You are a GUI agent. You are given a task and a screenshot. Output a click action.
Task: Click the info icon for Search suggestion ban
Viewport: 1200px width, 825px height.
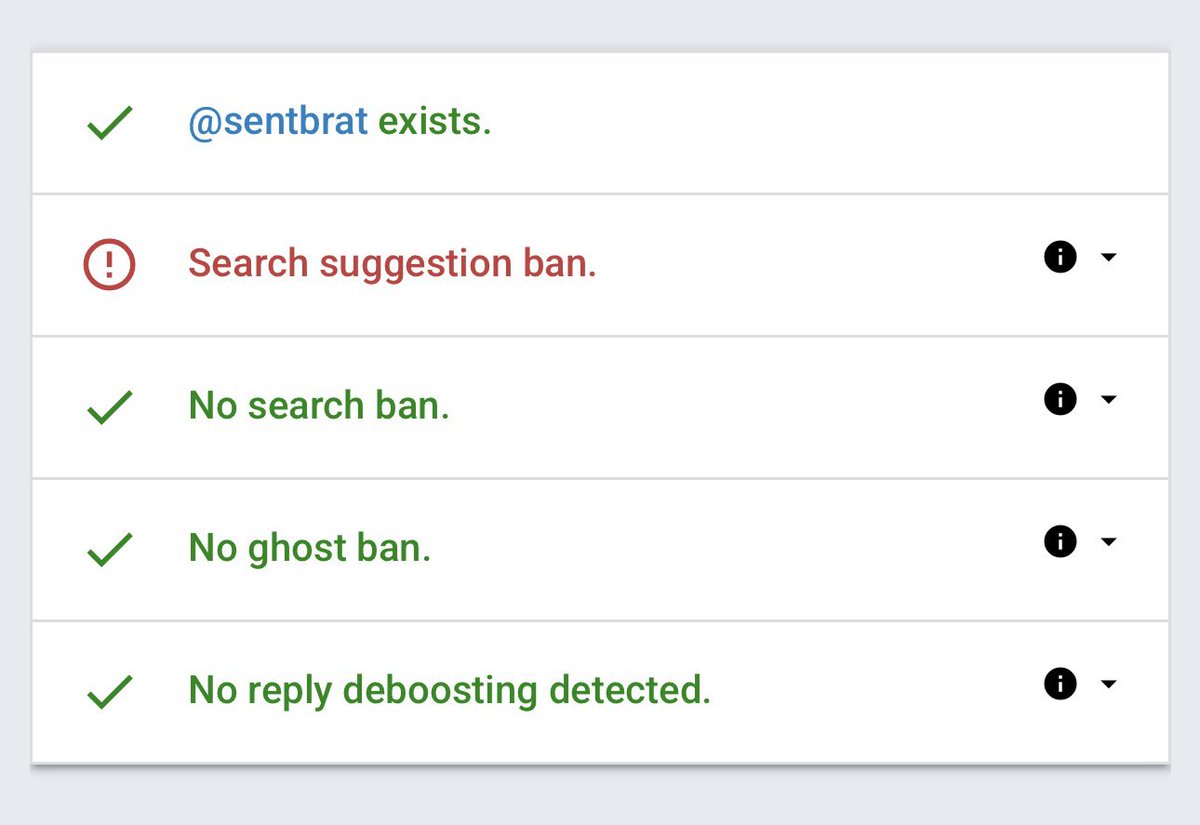[1060, 258]
